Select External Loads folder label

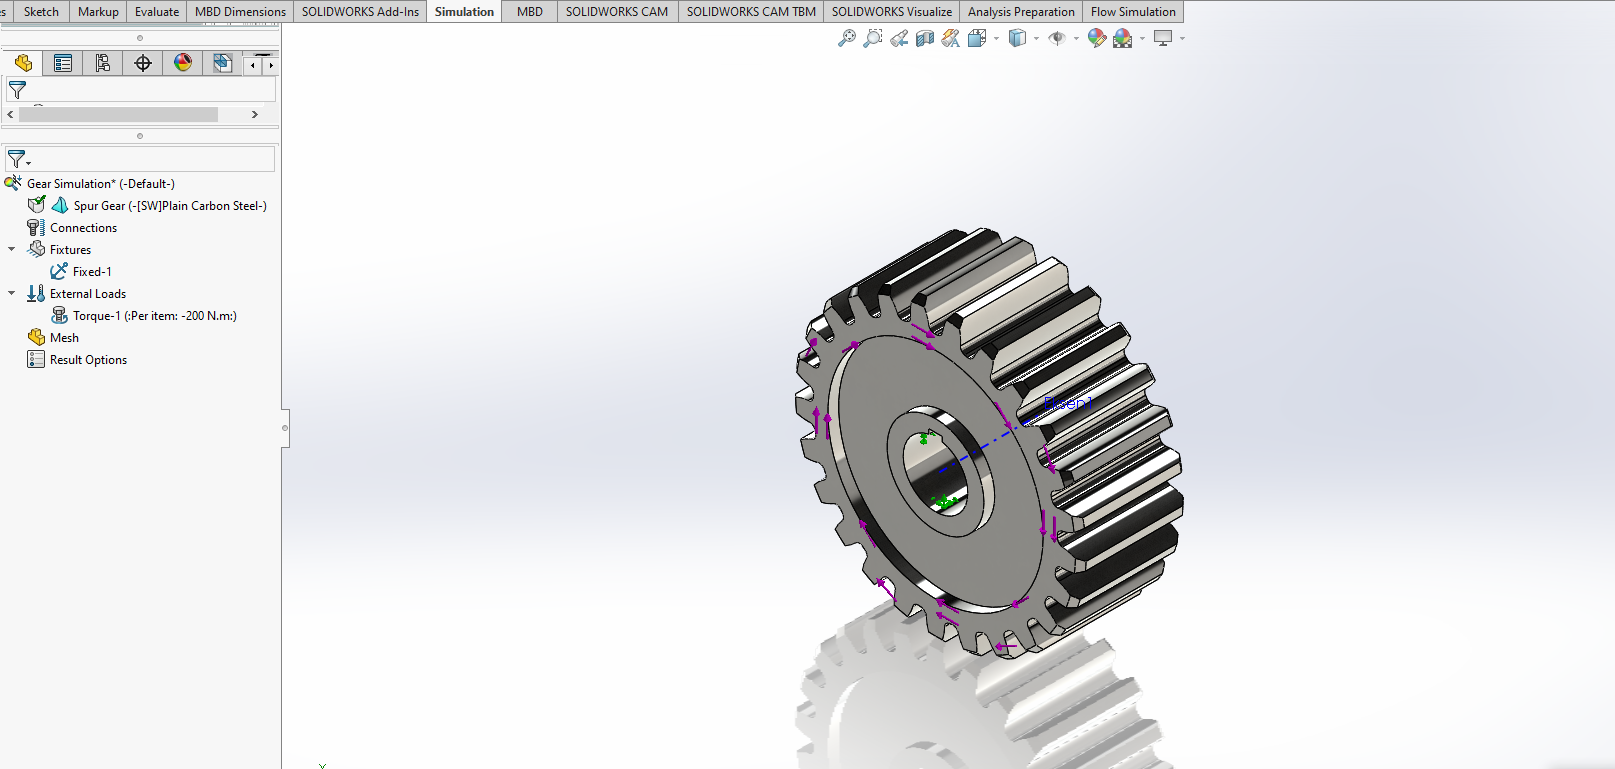tap(88, 294)
